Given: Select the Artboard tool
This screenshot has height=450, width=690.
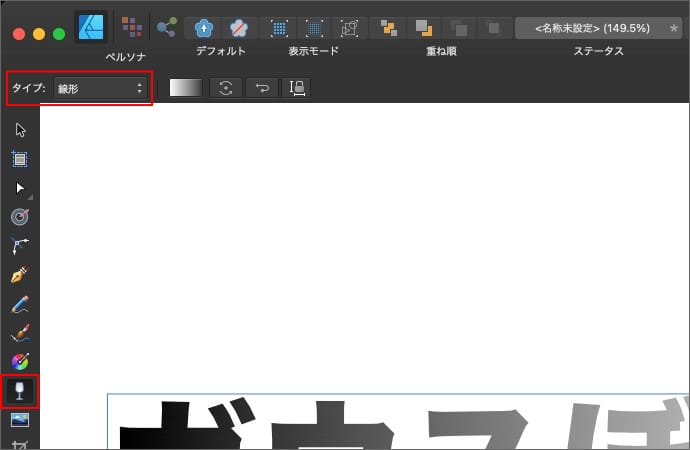Looking at the screenshot, I should coord(19,158).
